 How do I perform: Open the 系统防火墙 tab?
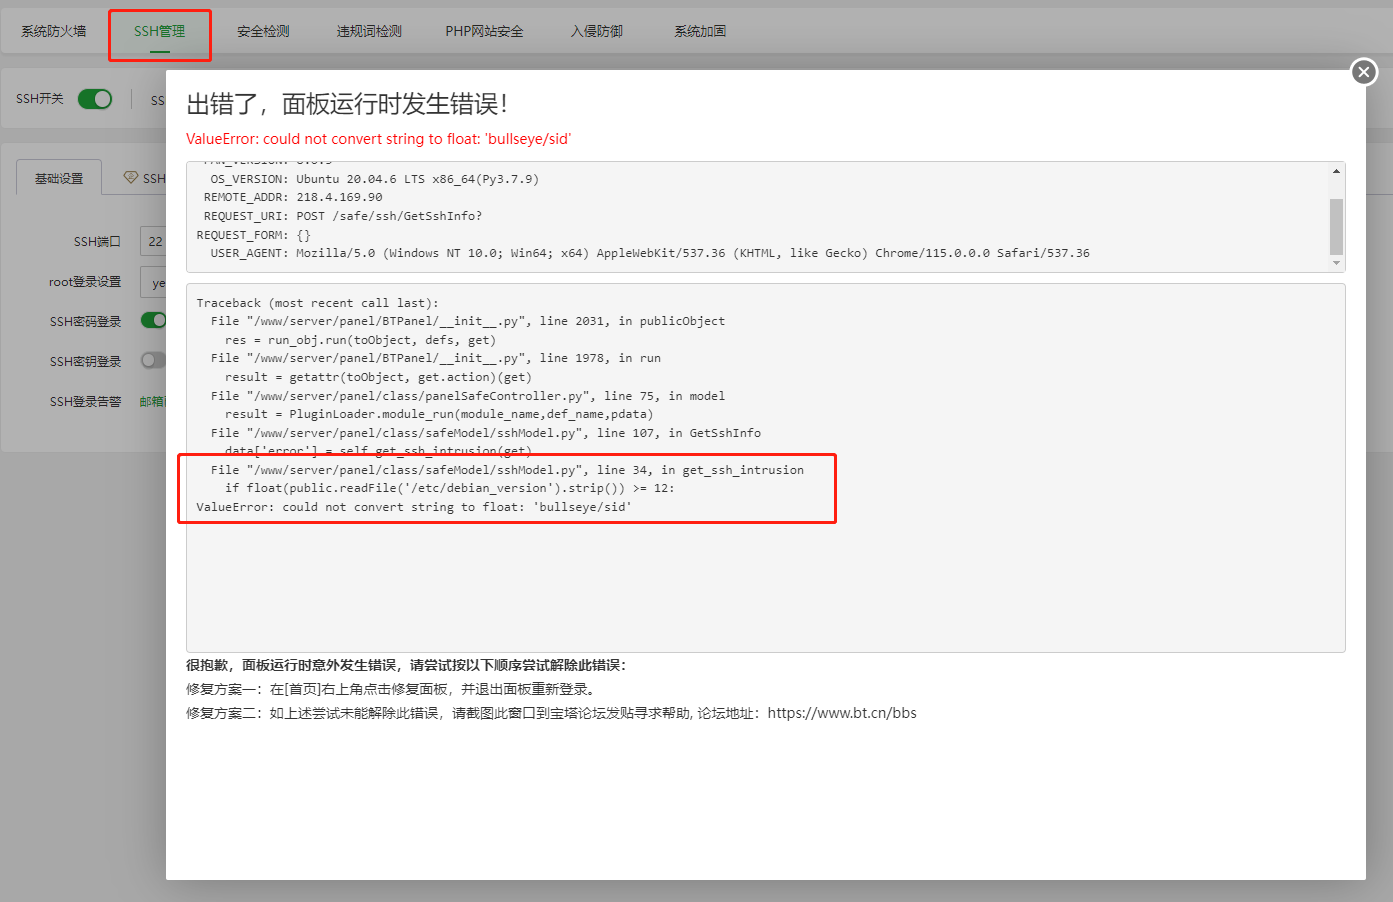click(x=54, y=31)
